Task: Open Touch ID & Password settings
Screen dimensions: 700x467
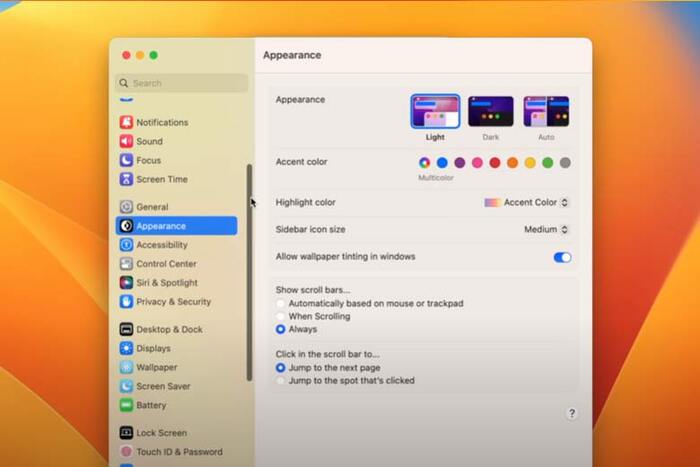Action: click(176, 452)
